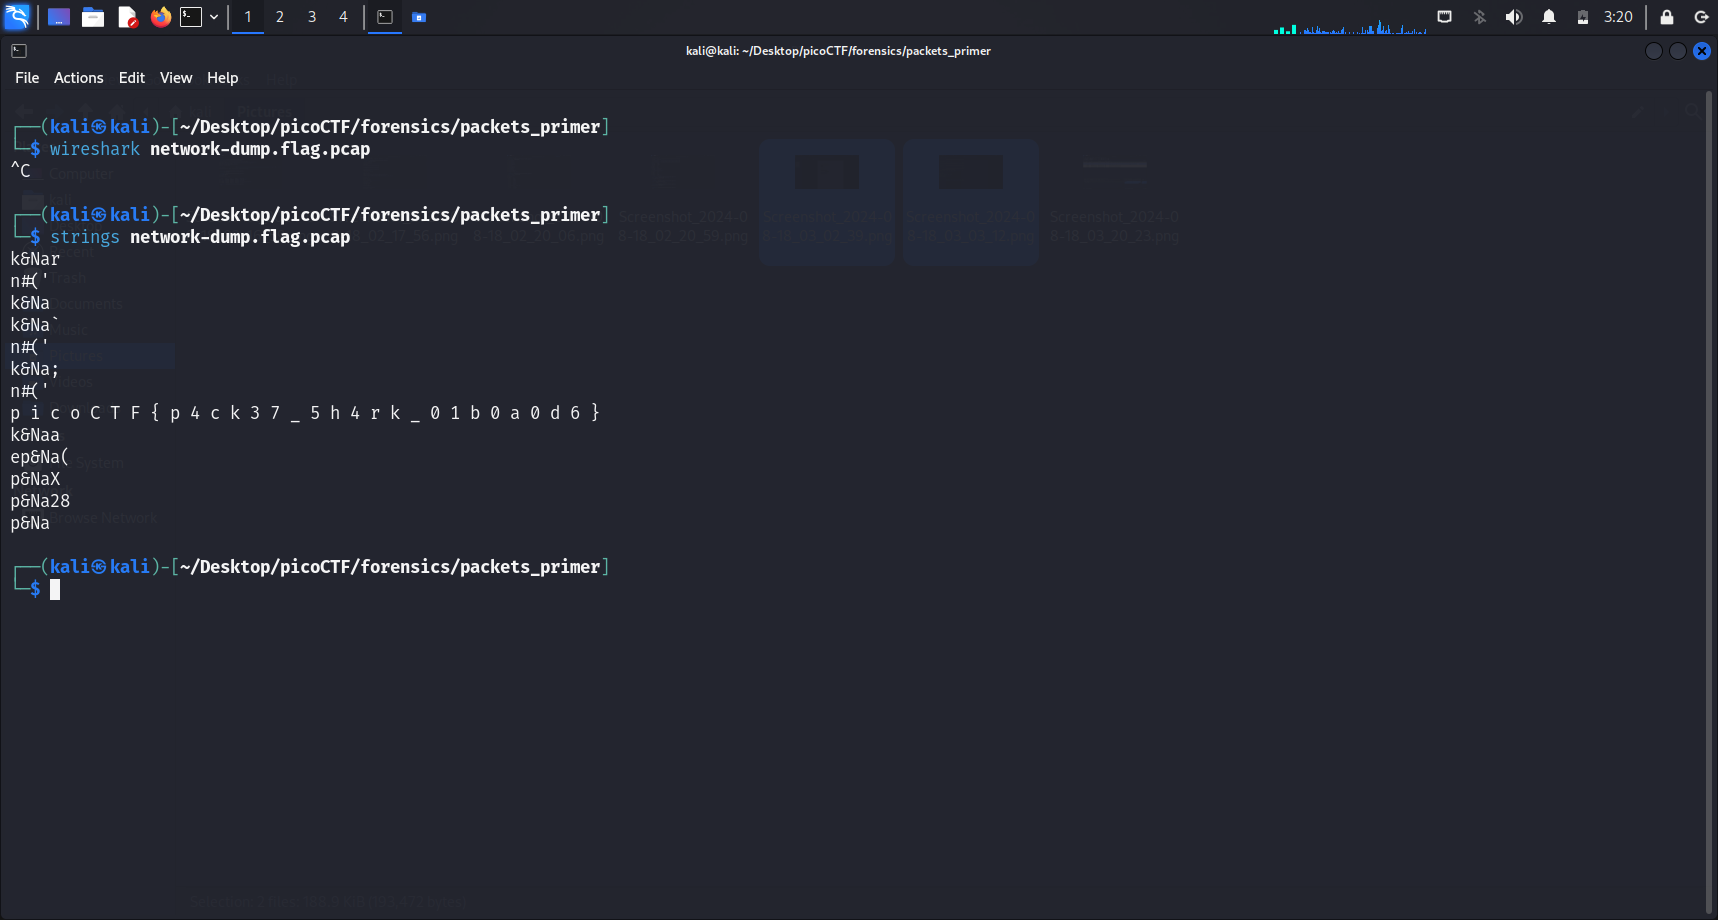The height and width of the screenshot is (920, 1718).
Task: Open the notifications bell
Action: pos(1548,17)
